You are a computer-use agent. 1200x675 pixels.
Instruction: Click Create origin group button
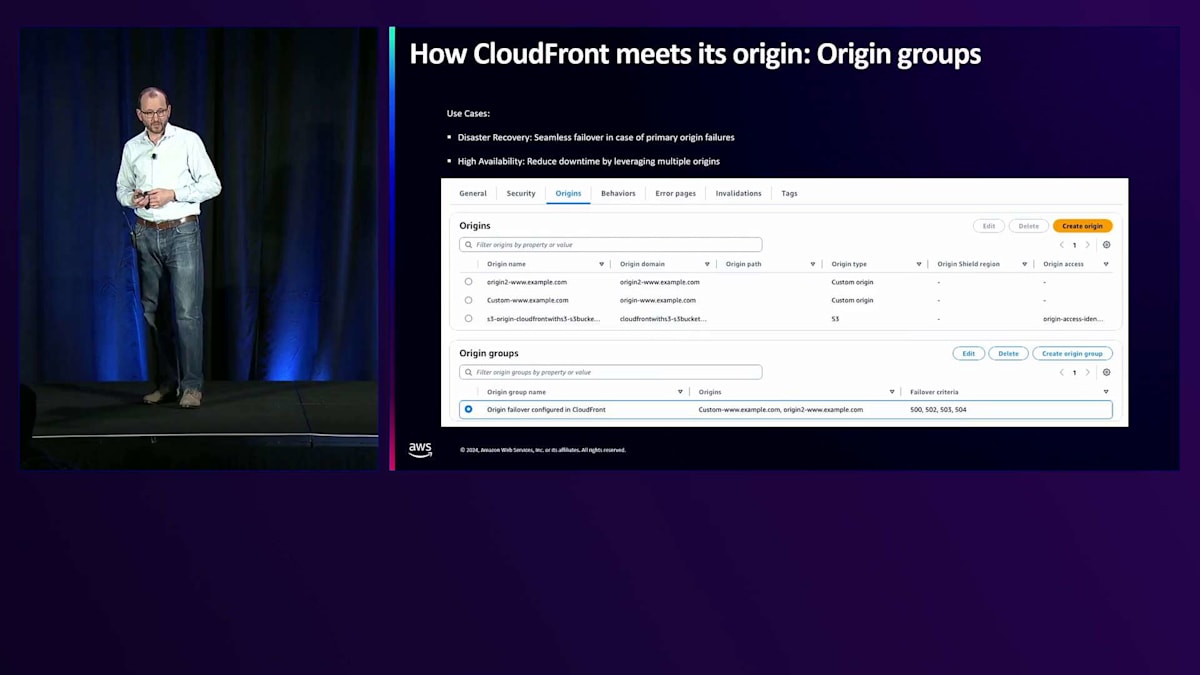(1072, 353)
